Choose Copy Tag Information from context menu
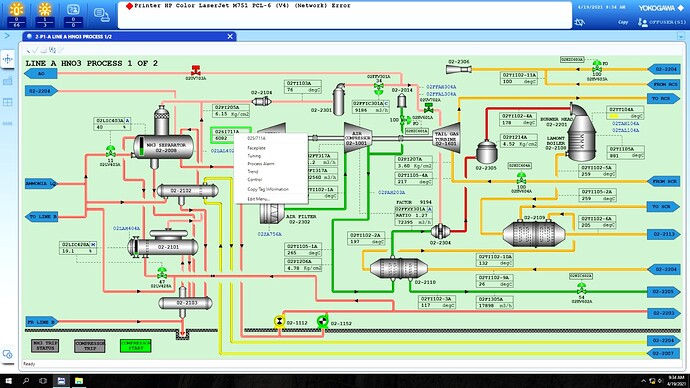This screenshot has width=690, height=388. click(268, 189)
